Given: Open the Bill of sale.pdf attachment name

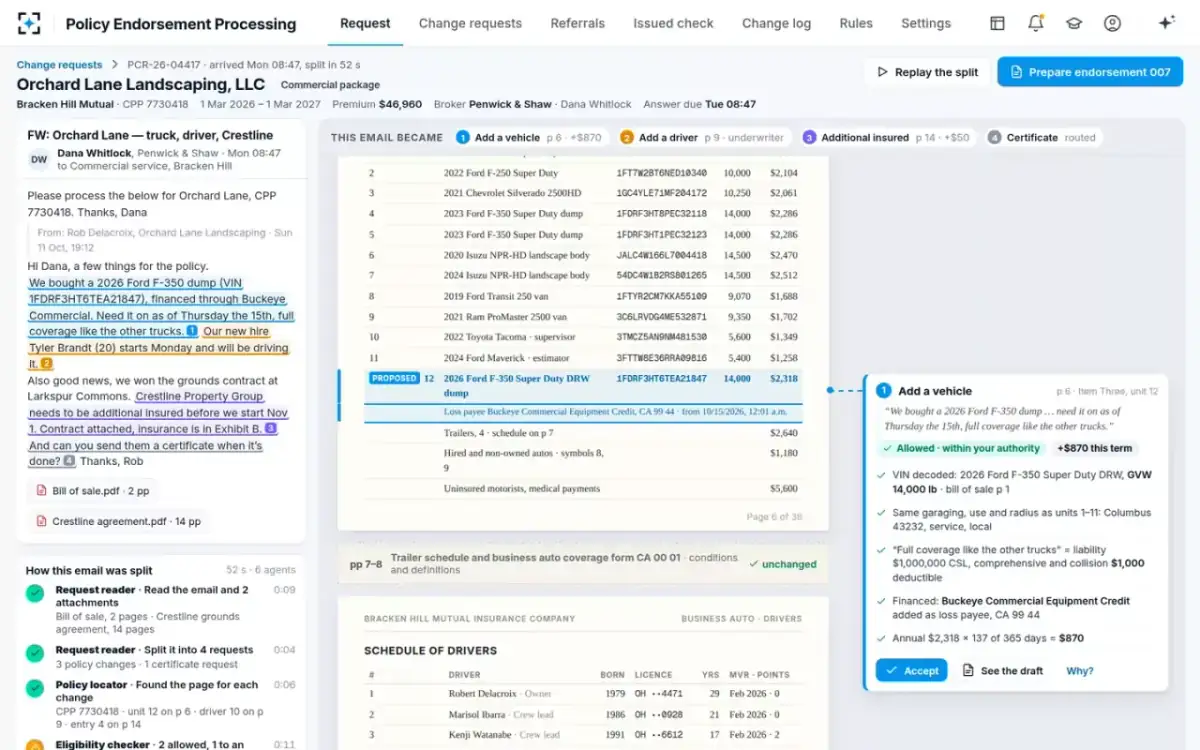Looking at the screenshot, I should click(x=101, y=491).
